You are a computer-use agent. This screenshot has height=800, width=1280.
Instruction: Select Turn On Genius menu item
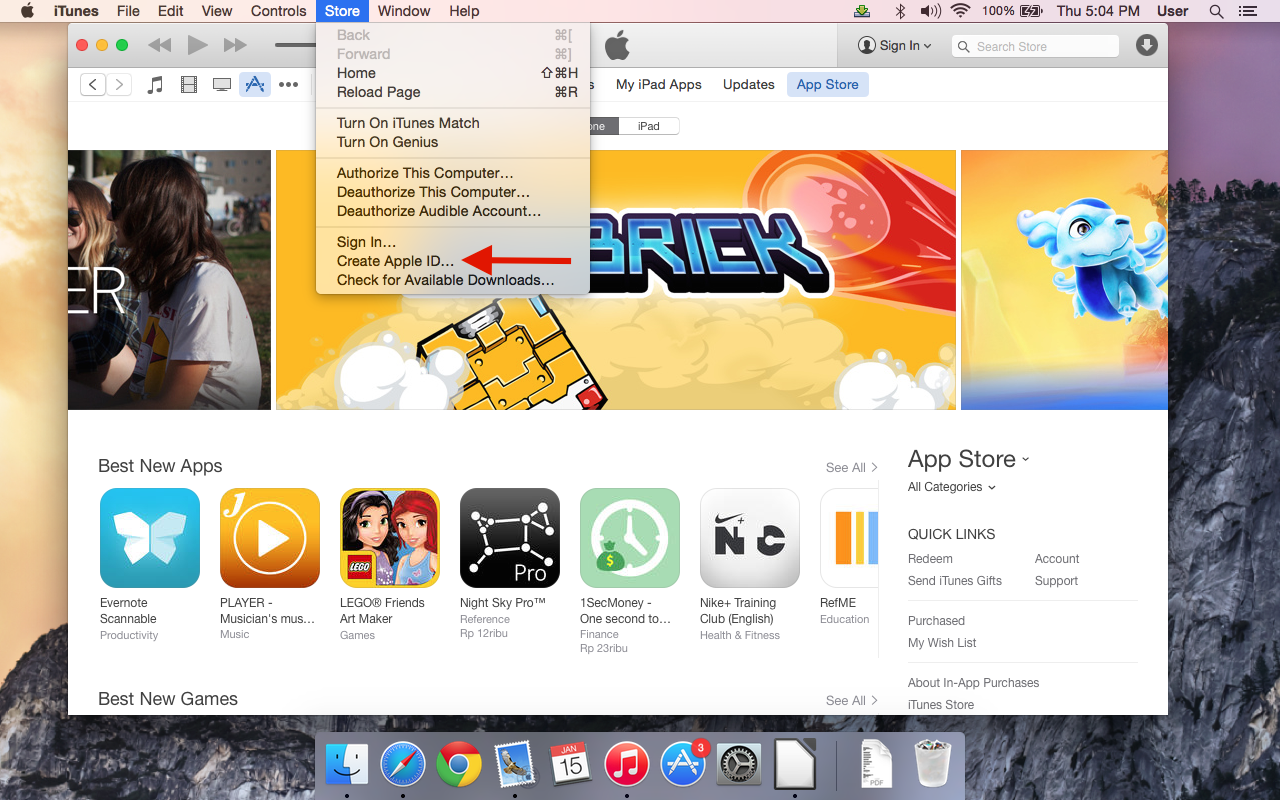[x=387, y=142]
